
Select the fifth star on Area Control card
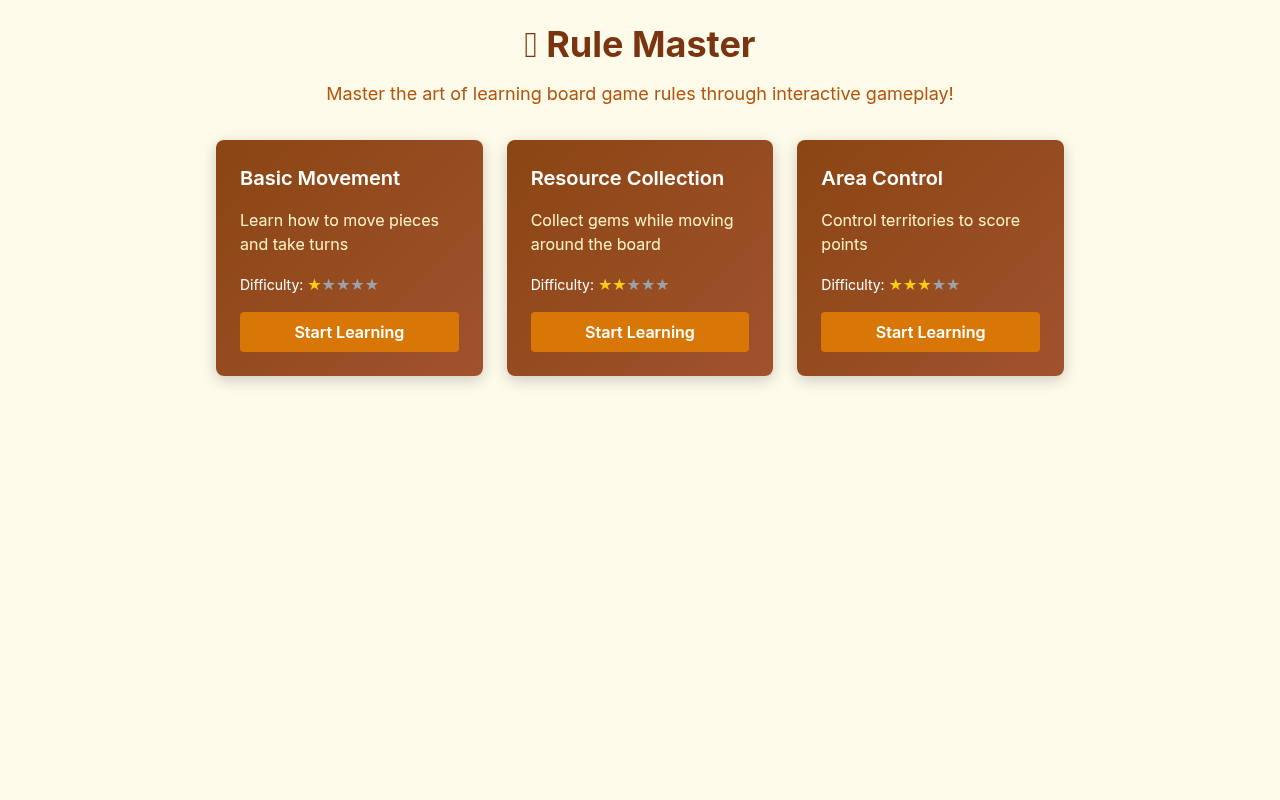954,284
